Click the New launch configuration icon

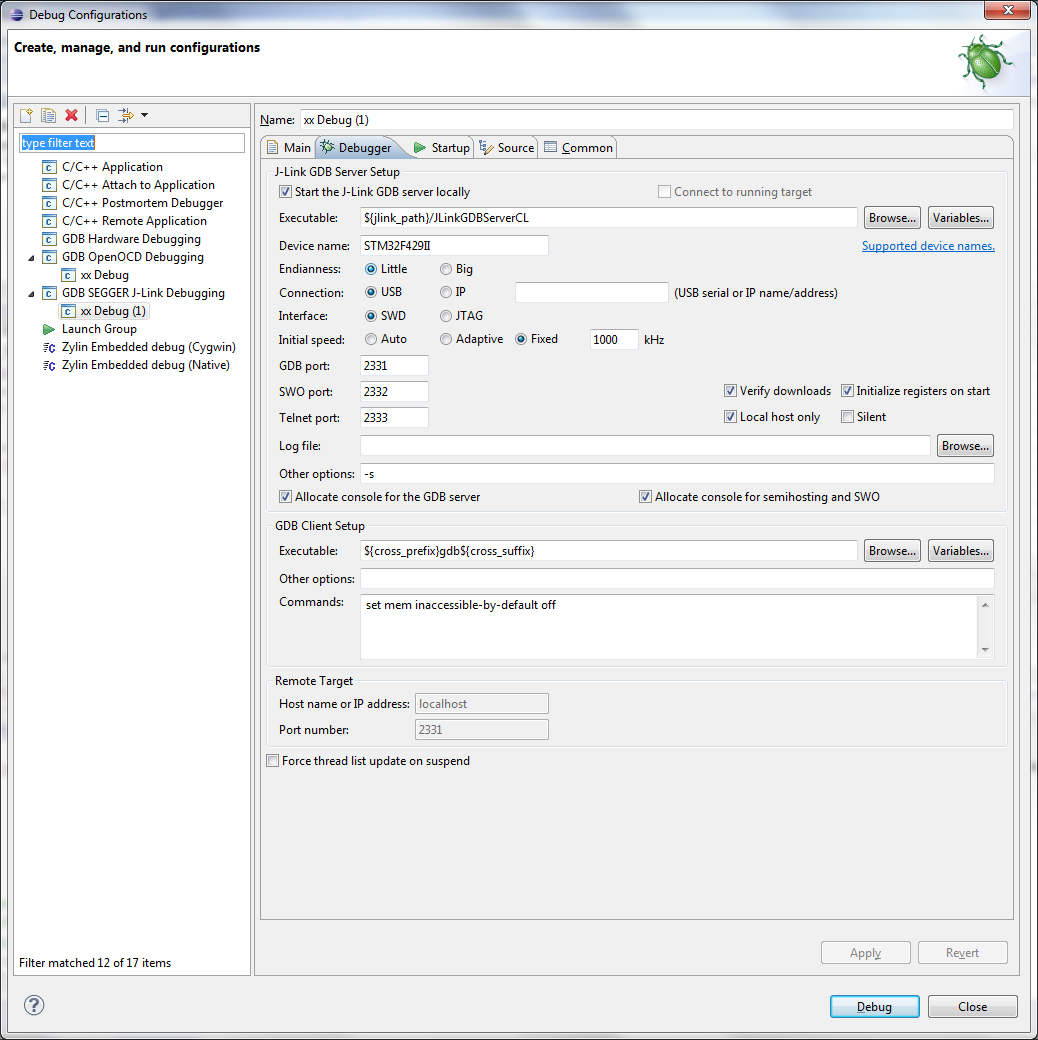(x=27, y=115)
